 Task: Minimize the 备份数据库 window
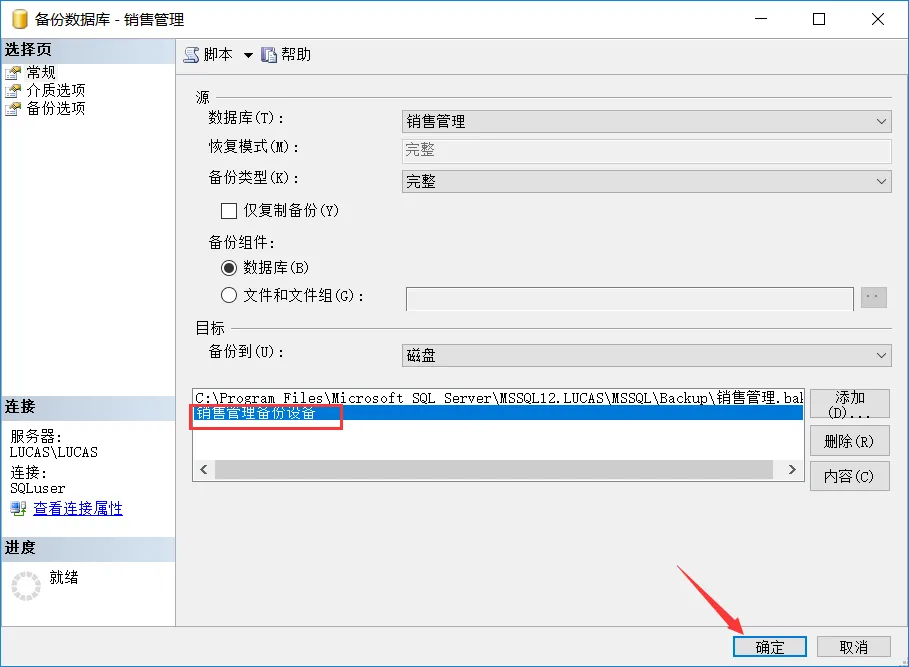tap(761, 19)
